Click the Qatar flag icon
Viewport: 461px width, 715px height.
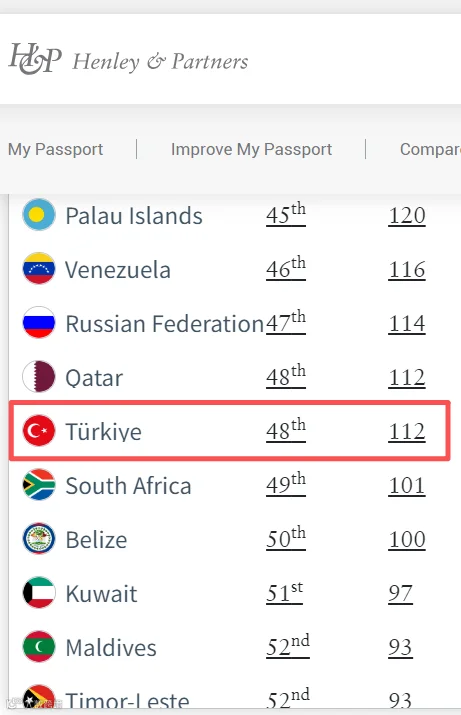[x=39, y=377]
